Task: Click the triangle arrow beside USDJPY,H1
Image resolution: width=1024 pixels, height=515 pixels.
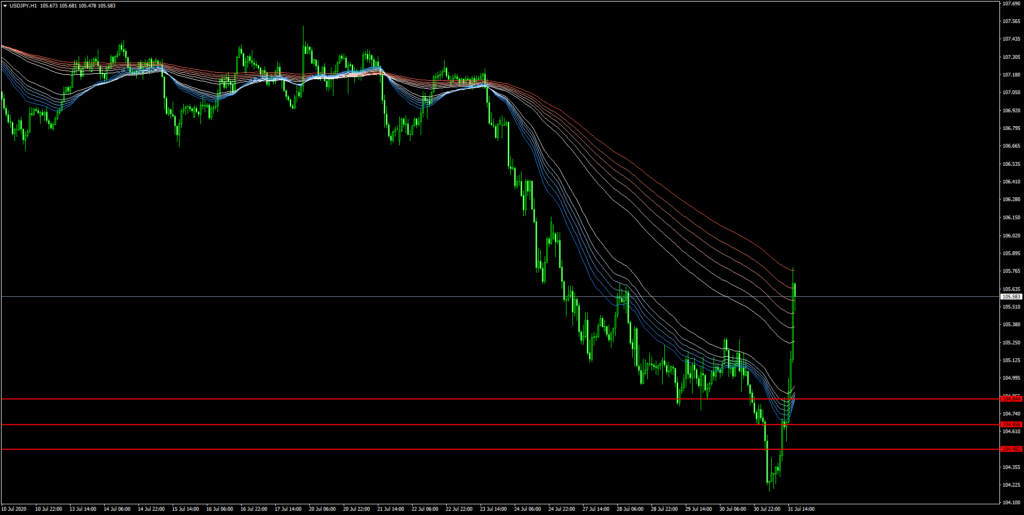Action: [x=5, y=6]
